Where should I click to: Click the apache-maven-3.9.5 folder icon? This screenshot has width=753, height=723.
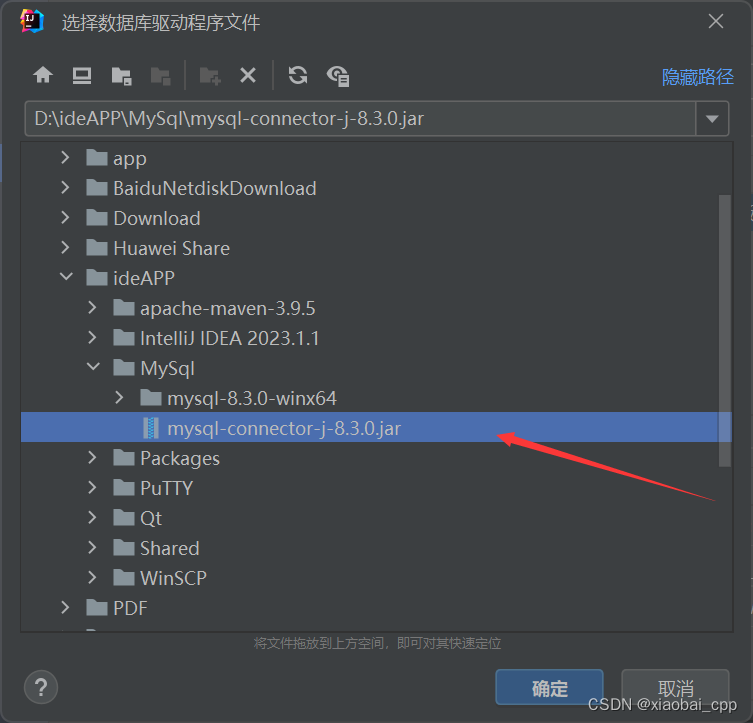pos(123,308)
